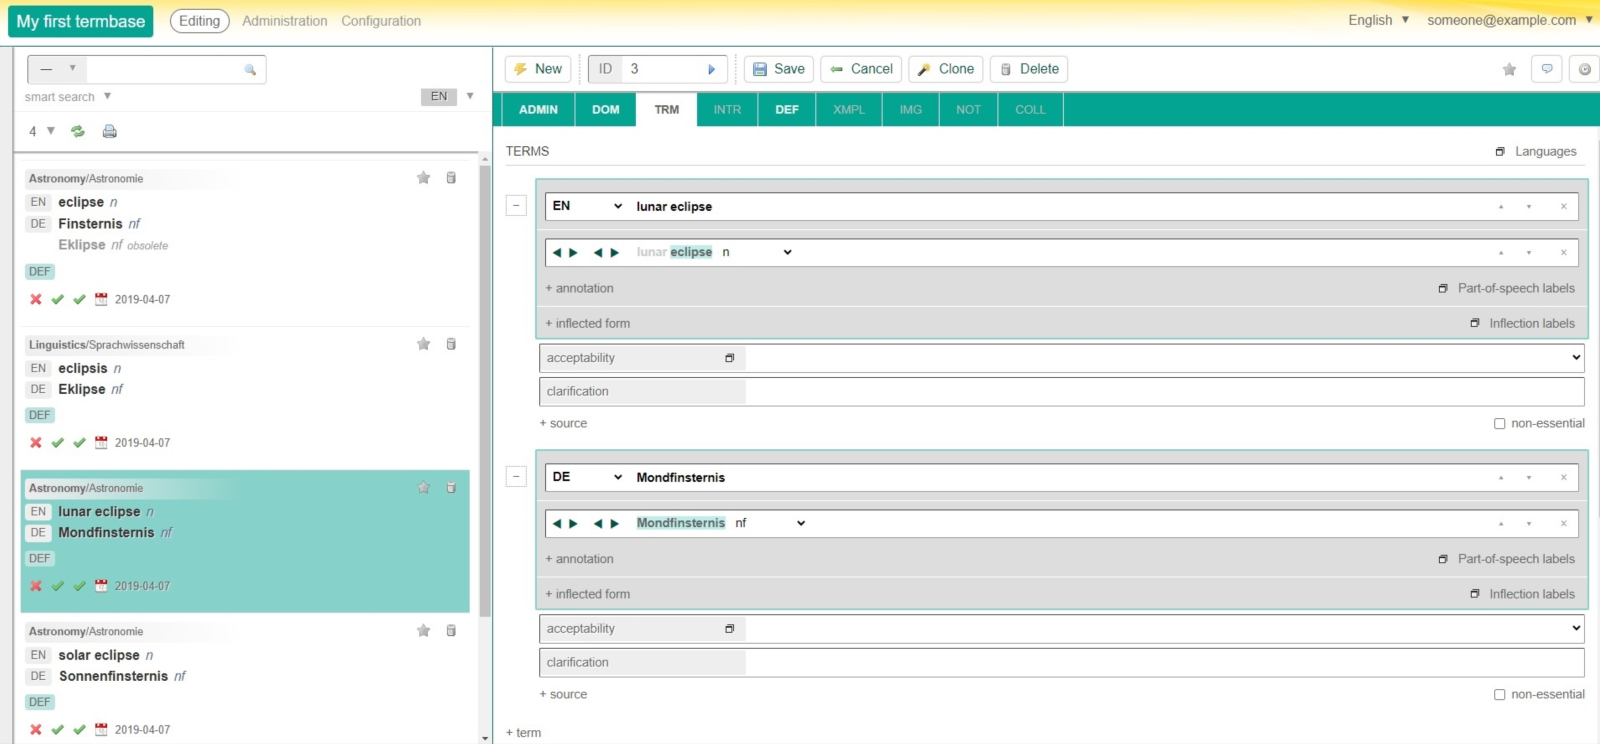Click the comment bubble icon at top right
The height and width of the screenshot is (744, 1600).
tap(1547, 69)
